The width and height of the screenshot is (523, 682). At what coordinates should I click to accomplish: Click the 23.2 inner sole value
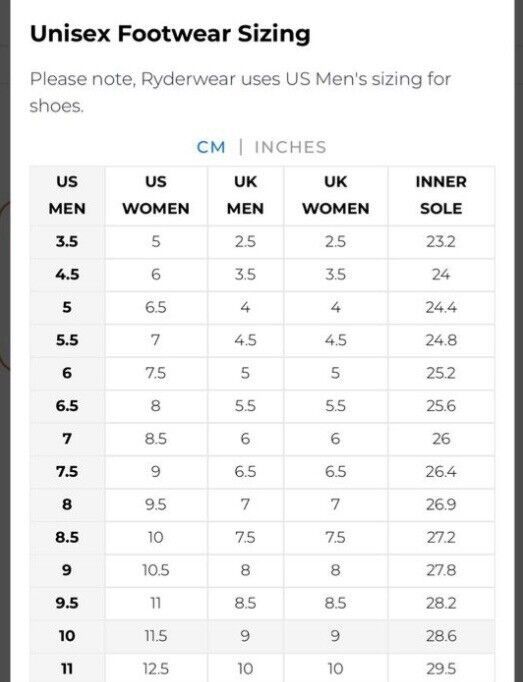(x=441, y=242)
